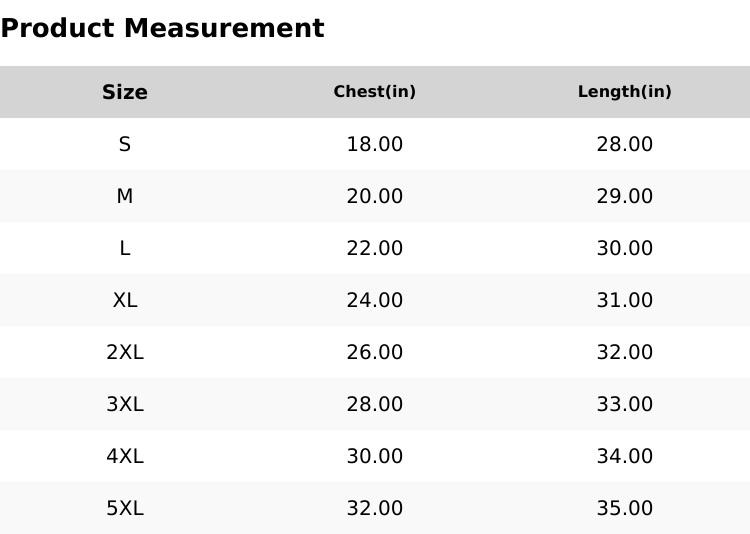Click the Length(in) column header

click(625, 92)
